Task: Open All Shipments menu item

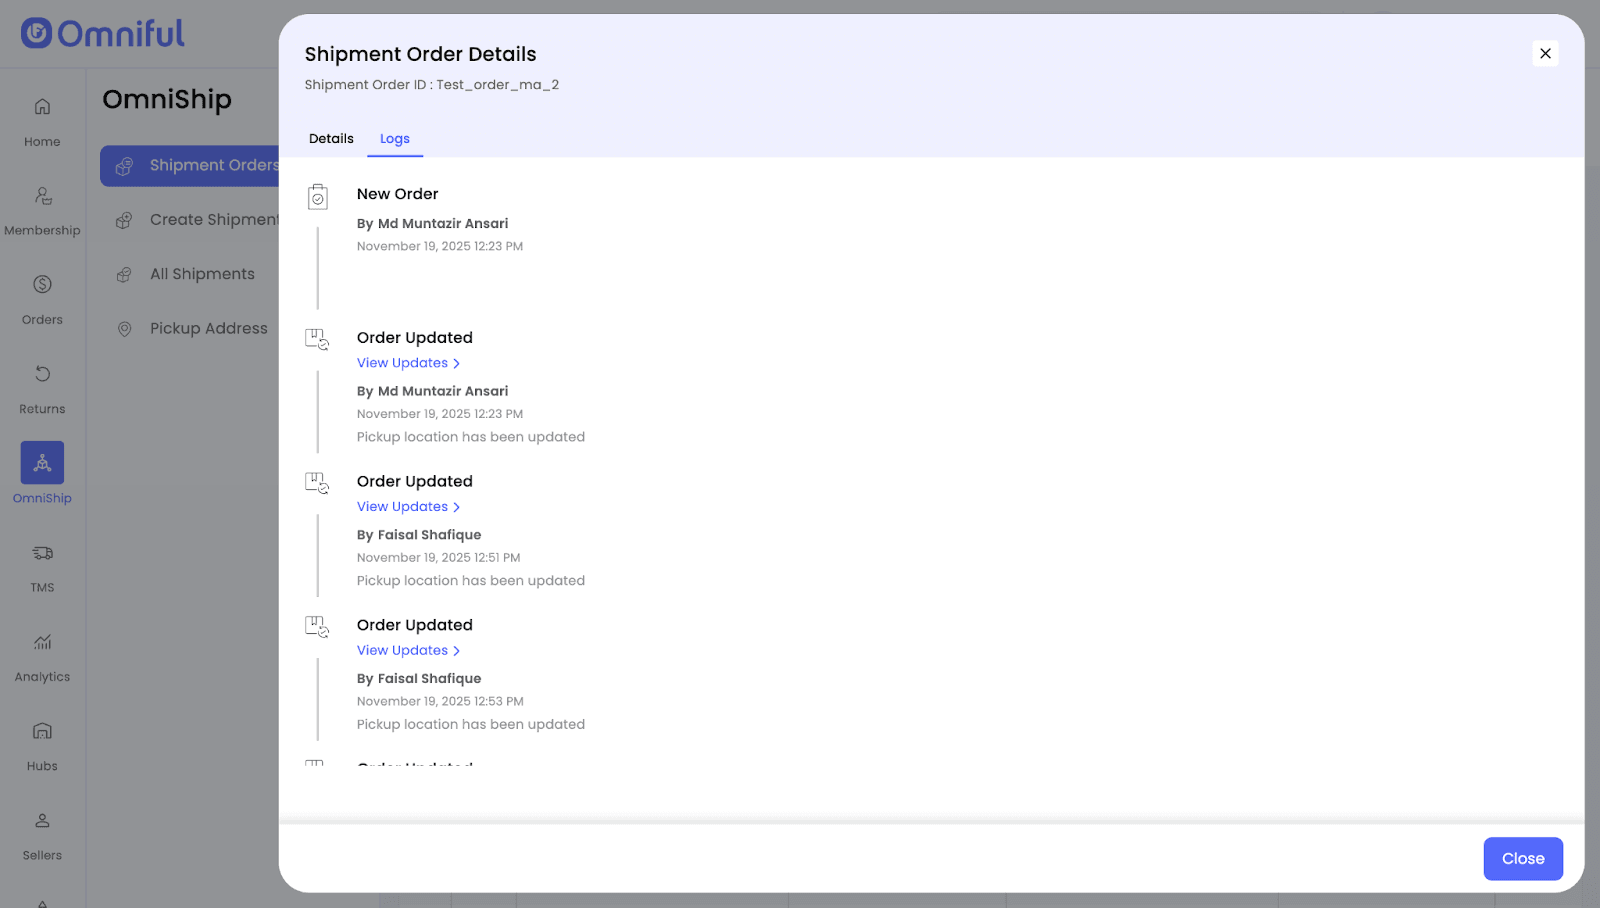Action: click(202, 274)
